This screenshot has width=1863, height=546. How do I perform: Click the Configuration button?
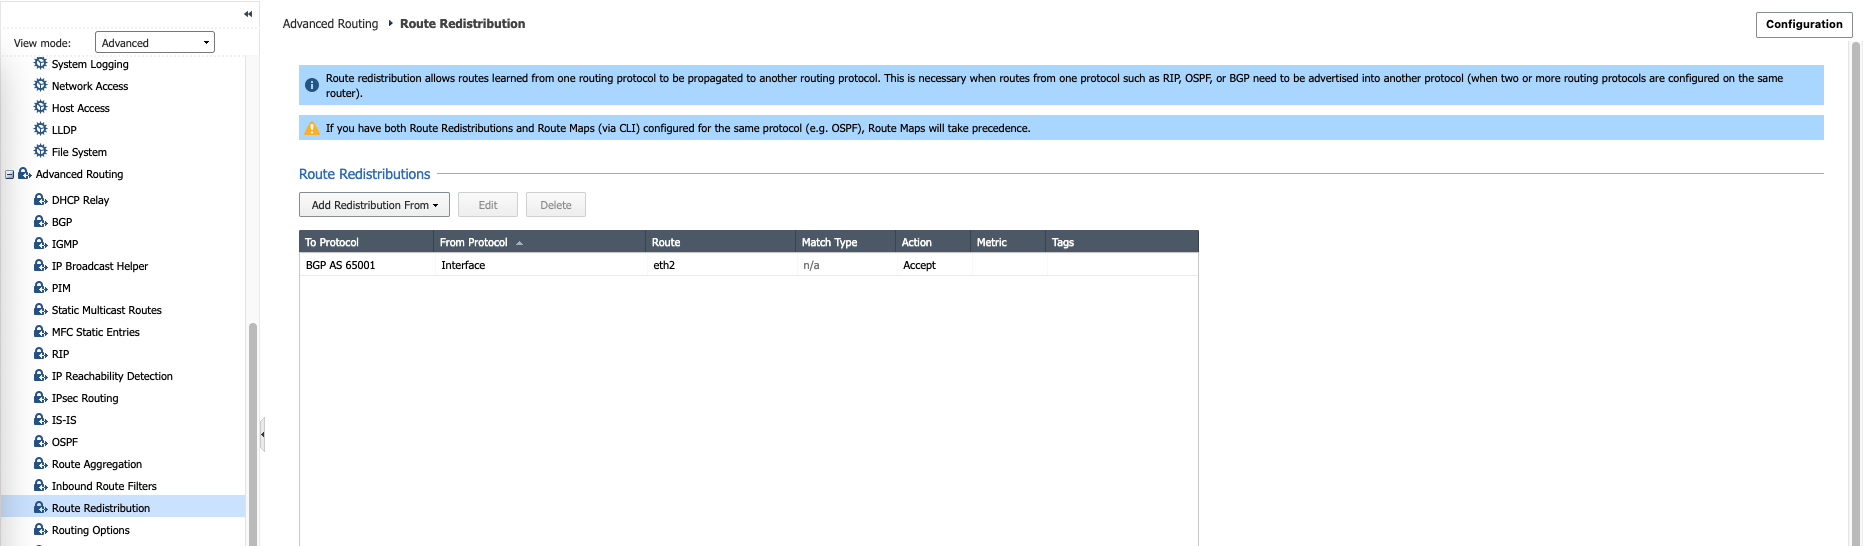(1803, 25)
